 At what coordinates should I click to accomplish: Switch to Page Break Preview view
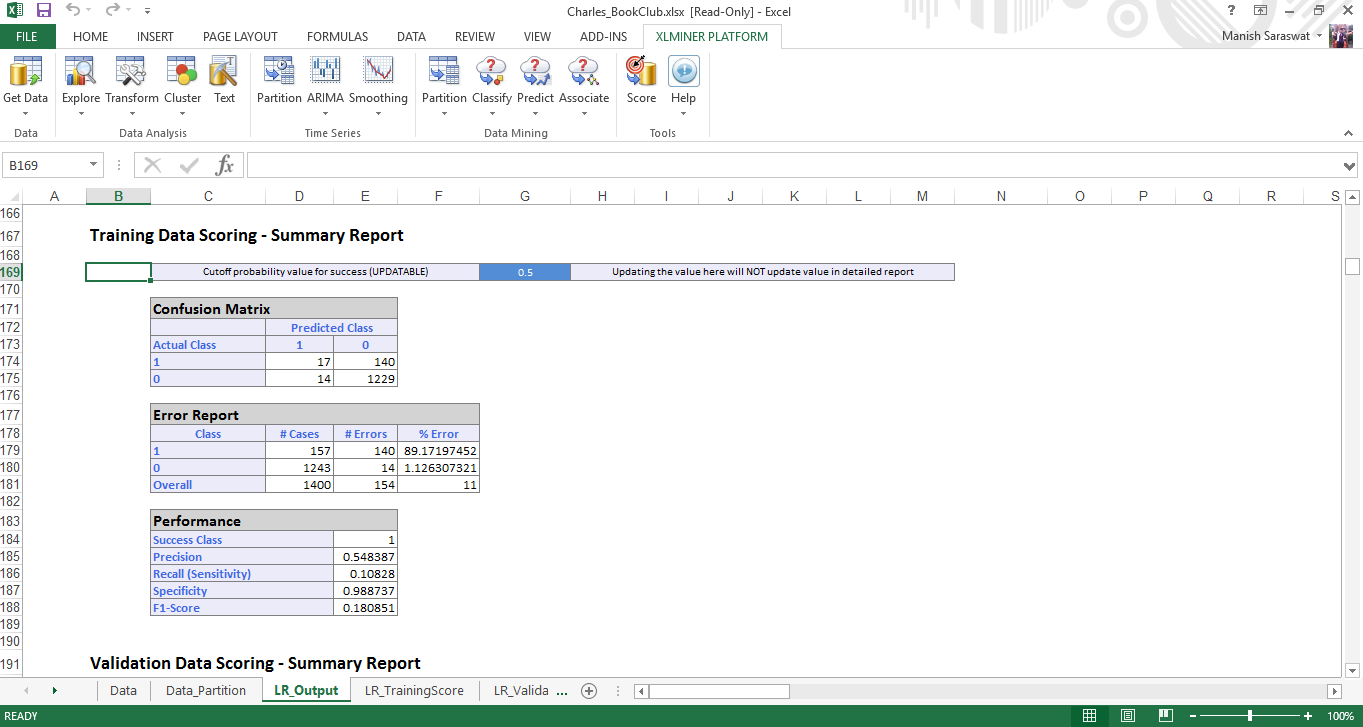click(x=1165, y=716)
